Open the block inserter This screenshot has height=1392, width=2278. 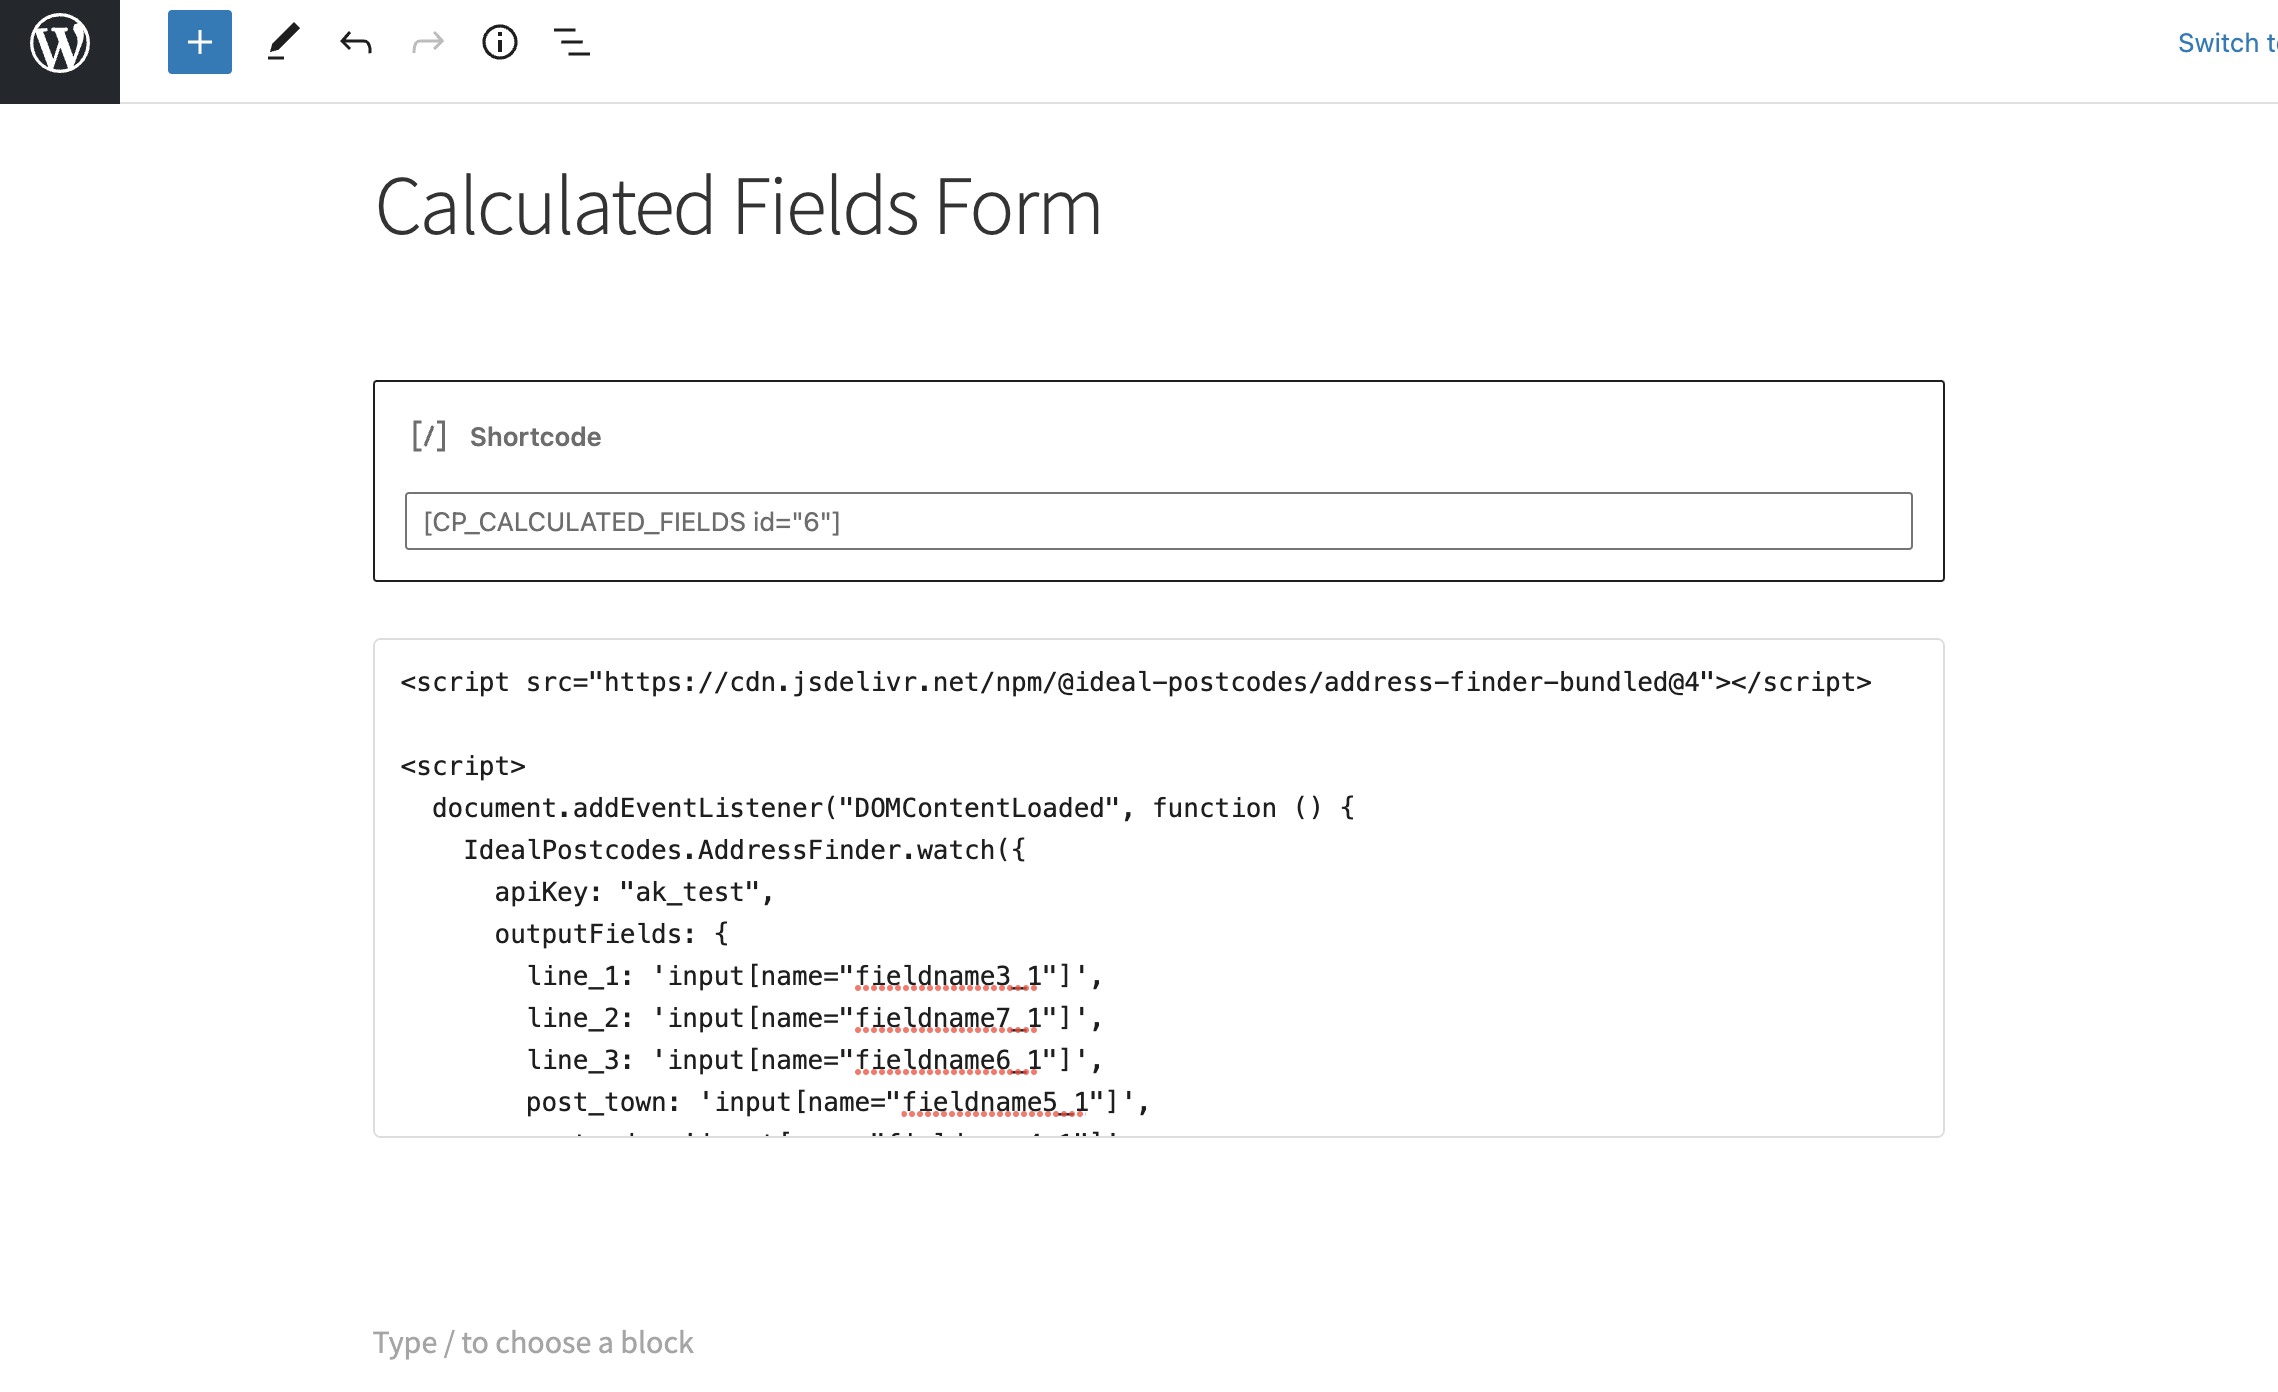[199, 43]
